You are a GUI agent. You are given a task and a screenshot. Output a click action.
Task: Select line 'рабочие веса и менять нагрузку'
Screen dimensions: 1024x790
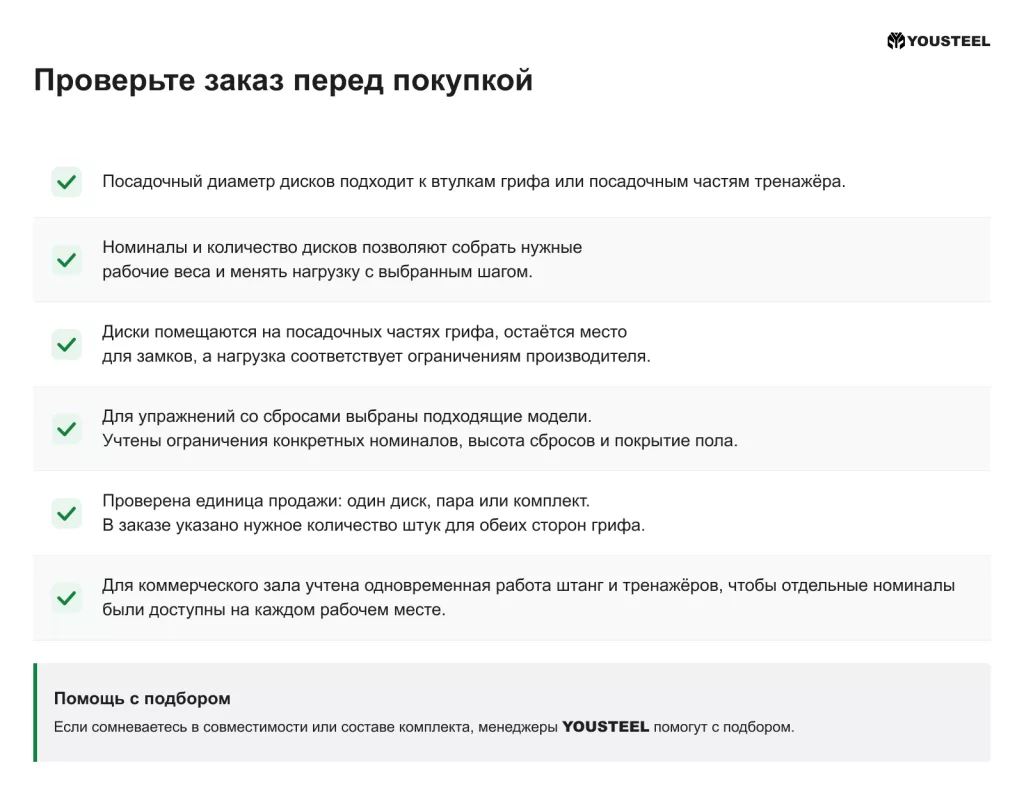click(317, 272)
